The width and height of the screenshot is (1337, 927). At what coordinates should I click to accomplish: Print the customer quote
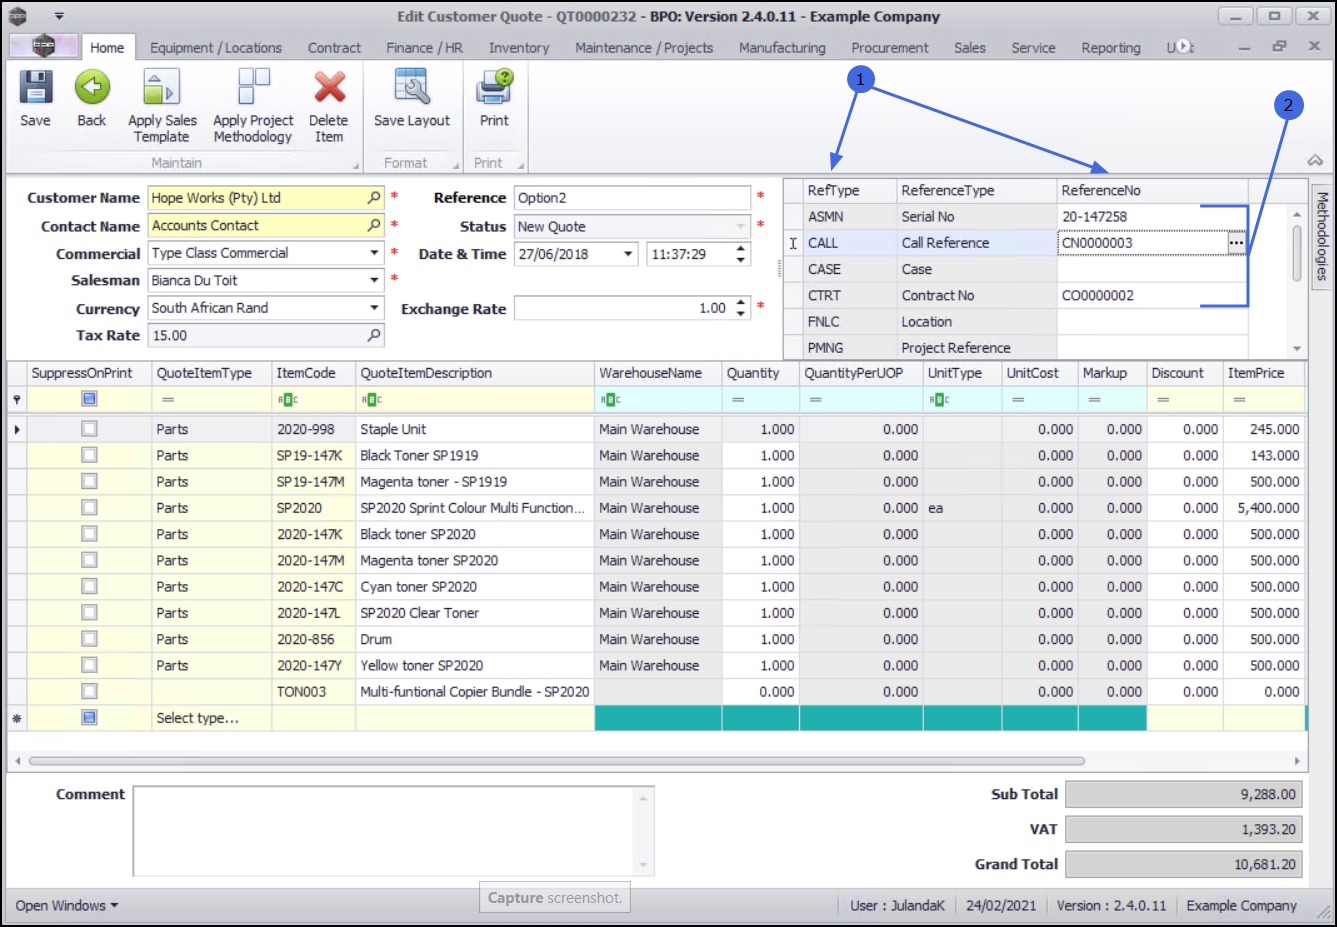(494, 99)
